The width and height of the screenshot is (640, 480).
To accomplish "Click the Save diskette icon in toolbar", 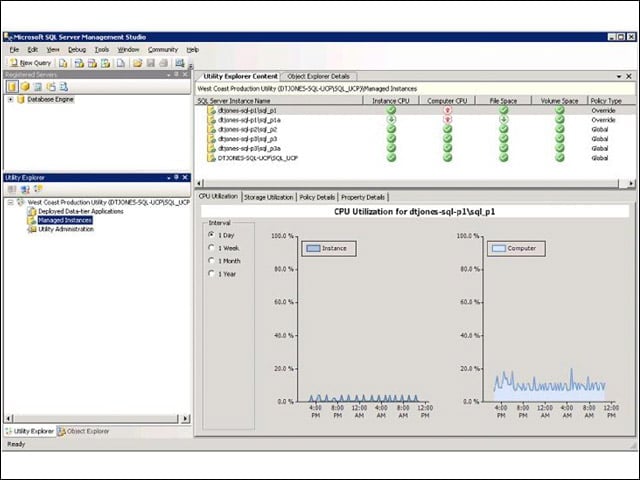I will click(x=151, y=63).
